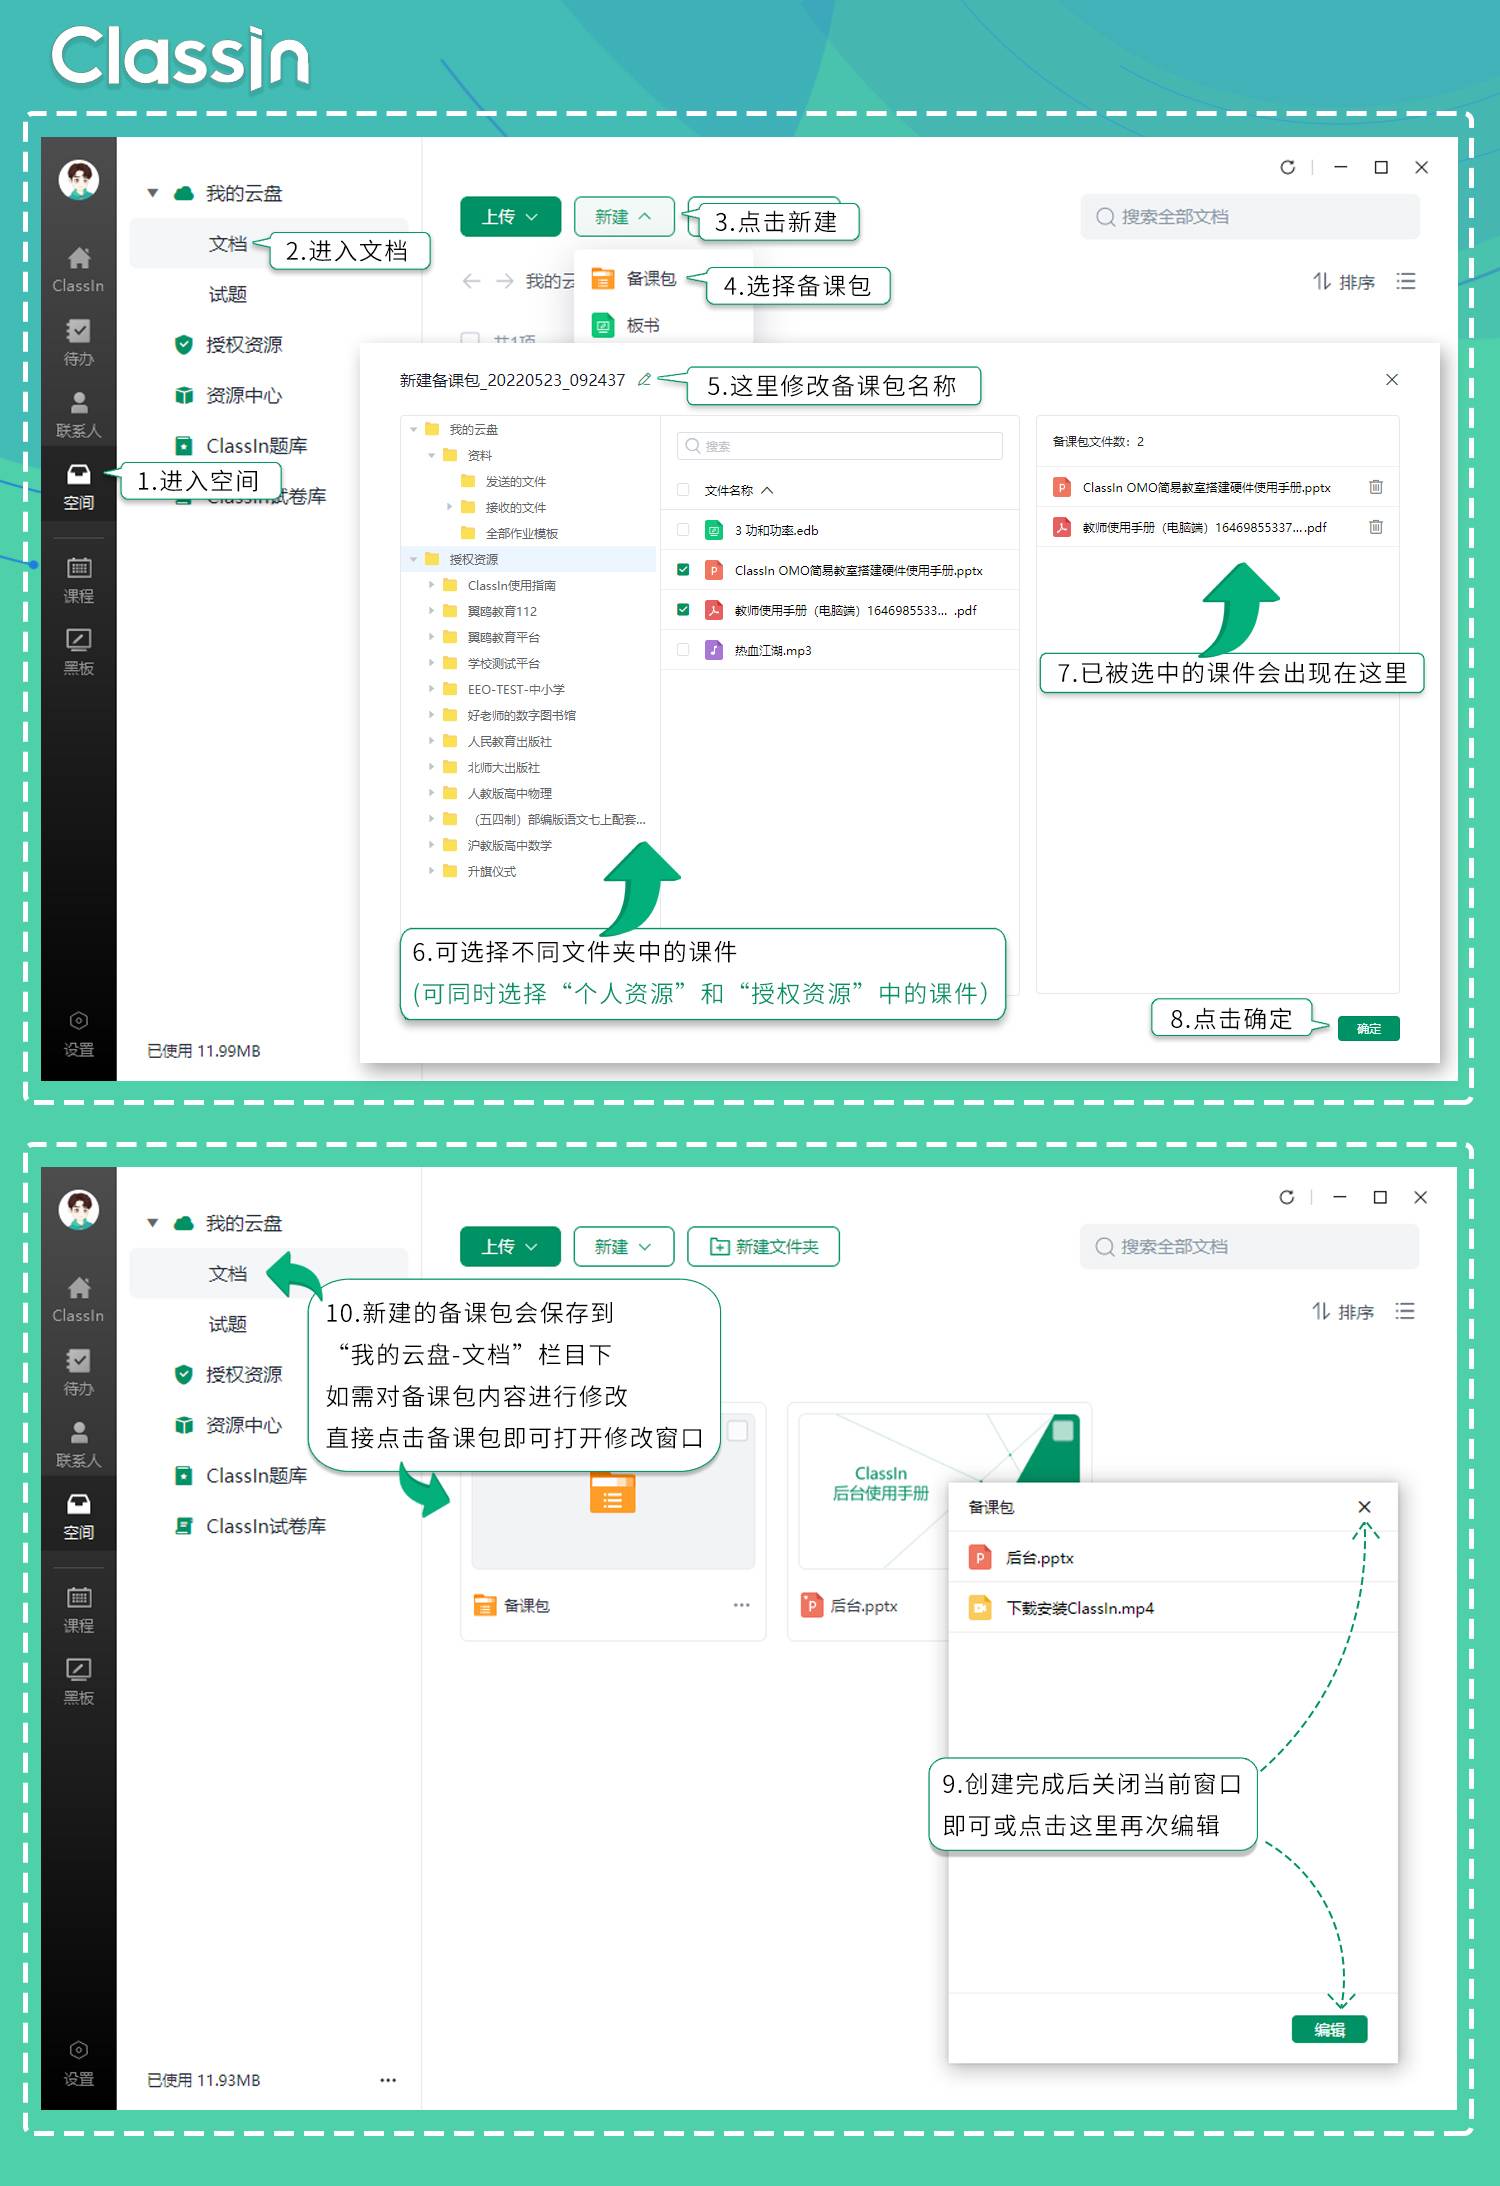The width and height of the screenshot is (1500, 2186).
Task: Click forward arrow beside 我的云 breadcrumb
Action: click(x=504, y=281)
